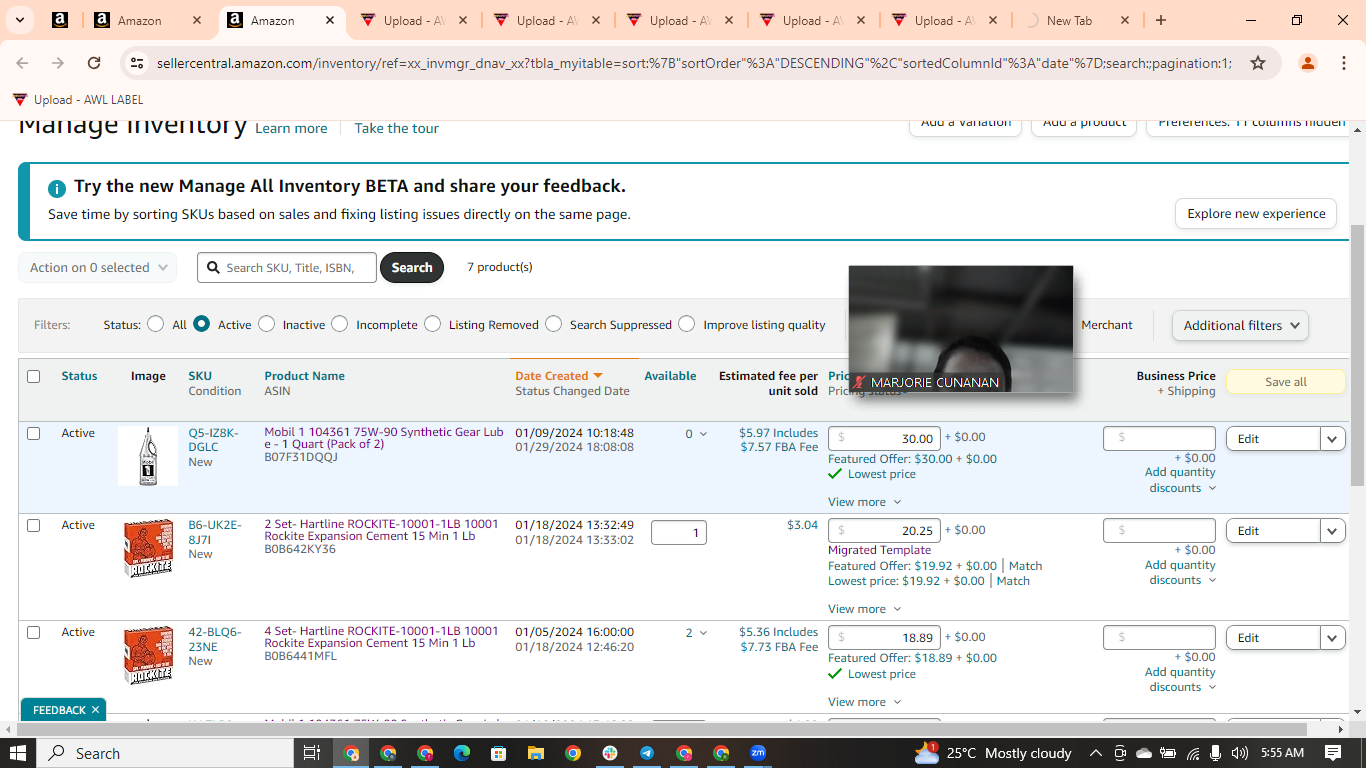Open weather widget showing 25°C

tap(992, 753)
